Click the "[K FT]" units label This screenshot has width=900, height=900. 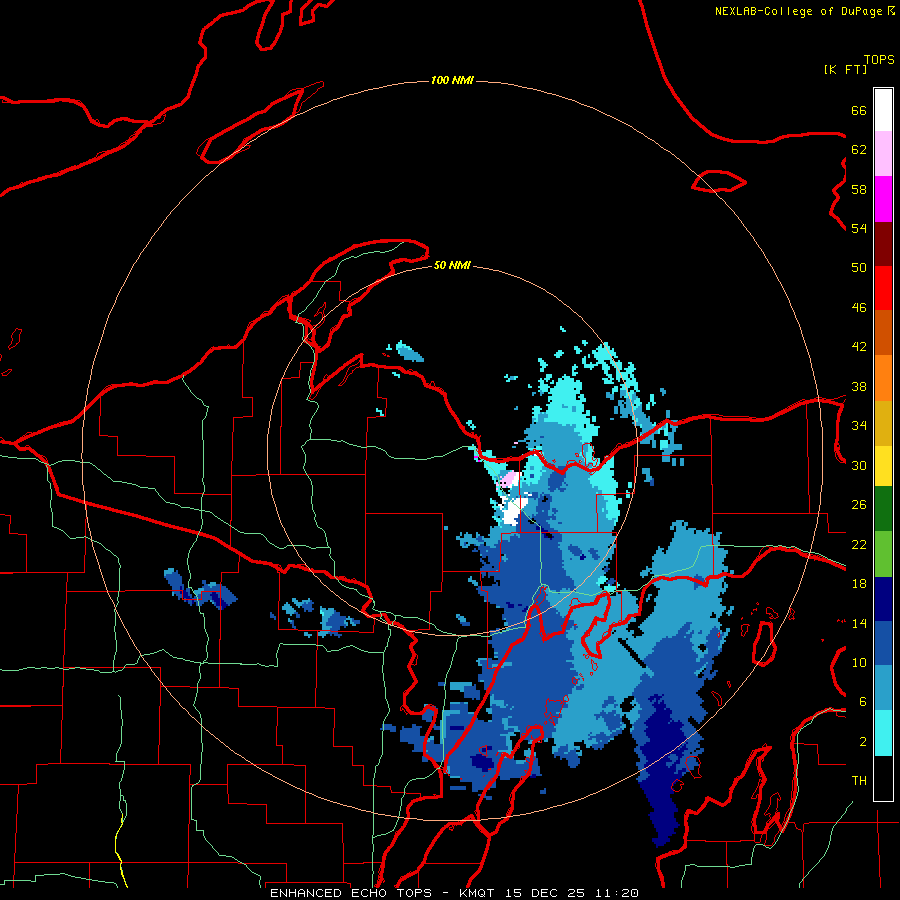tap(845, 69)
